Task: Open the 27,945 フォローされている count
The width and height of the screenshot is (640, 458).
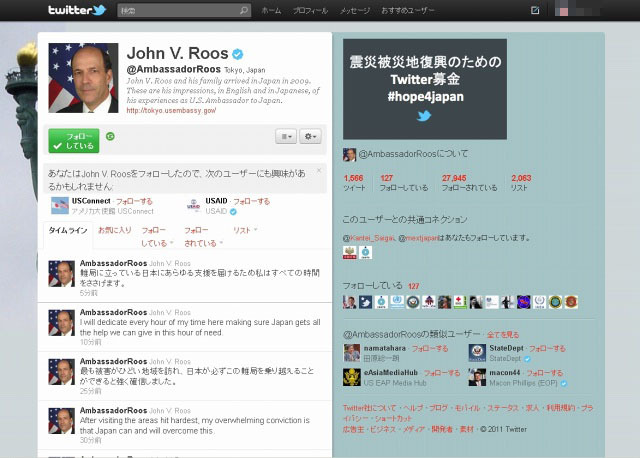Action: coord(469,183)
